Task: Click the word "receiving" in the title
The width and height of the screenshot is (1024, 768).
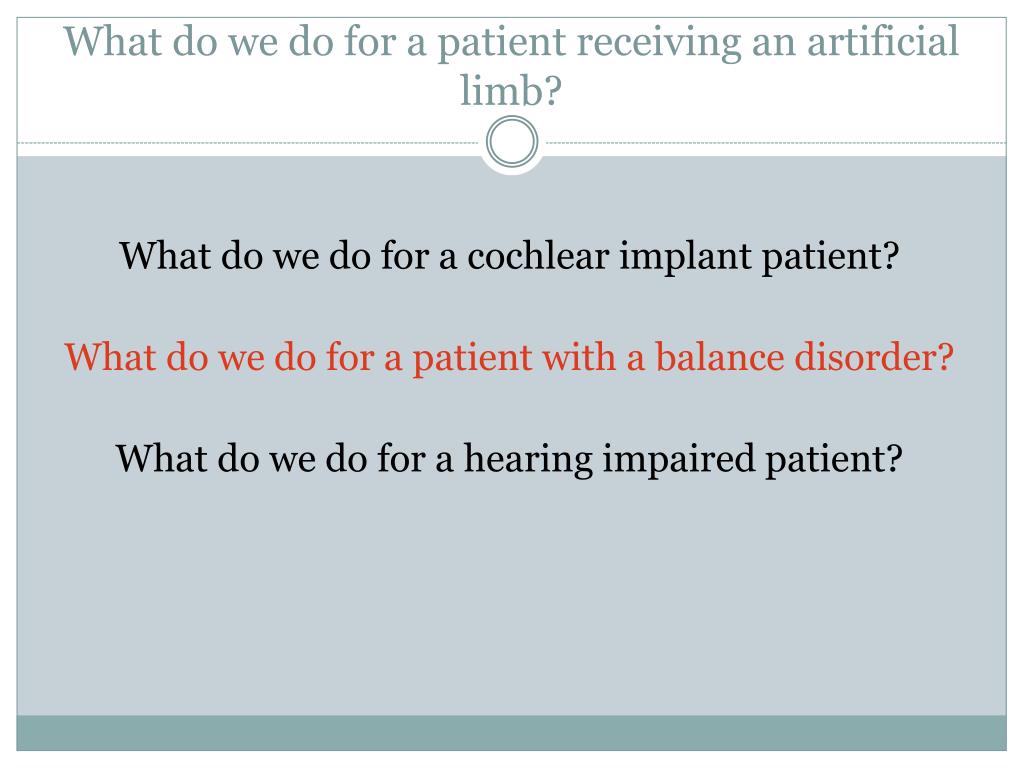Action: tap(659, 43)
